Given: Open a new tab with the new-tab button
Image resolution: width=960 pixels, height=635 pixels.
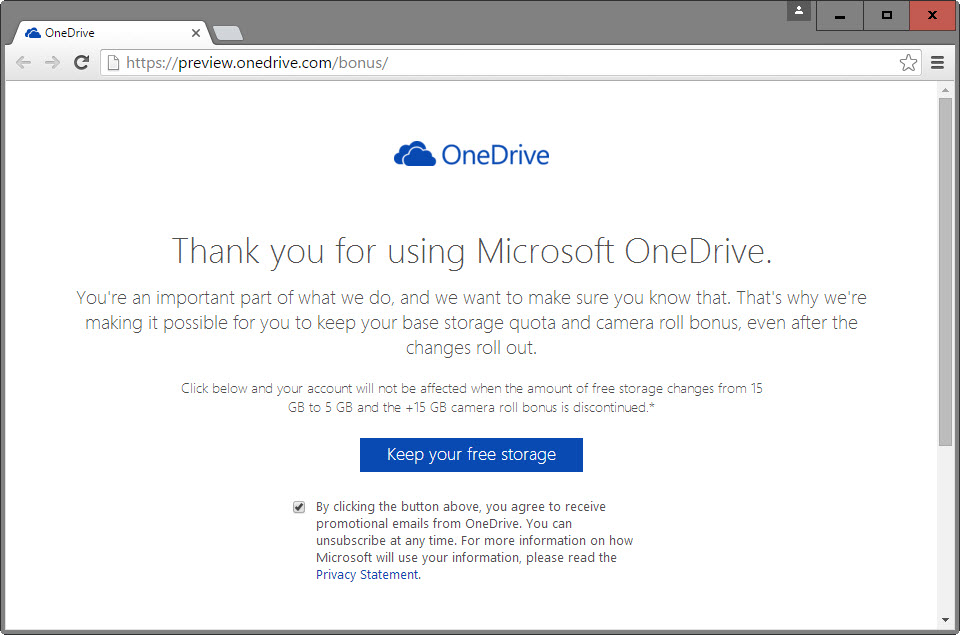Looking at the screenshot, I should (x=228, y=34).
